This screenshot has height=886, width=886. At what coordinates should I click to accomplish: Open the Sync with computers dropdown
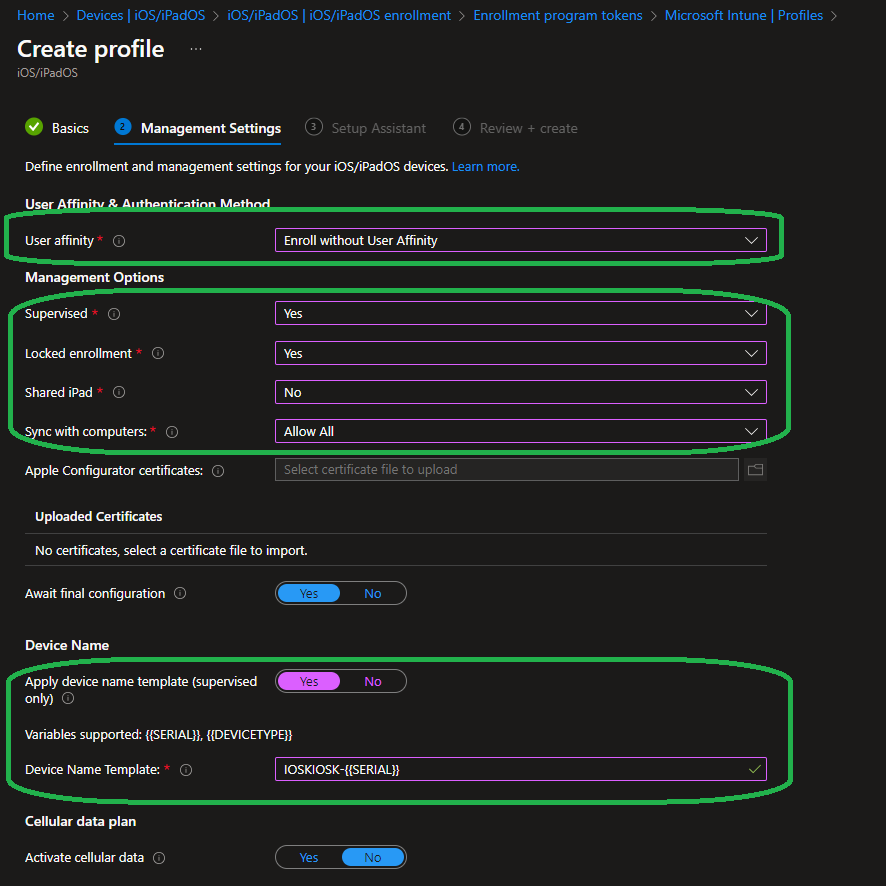(x=520, y=431)
